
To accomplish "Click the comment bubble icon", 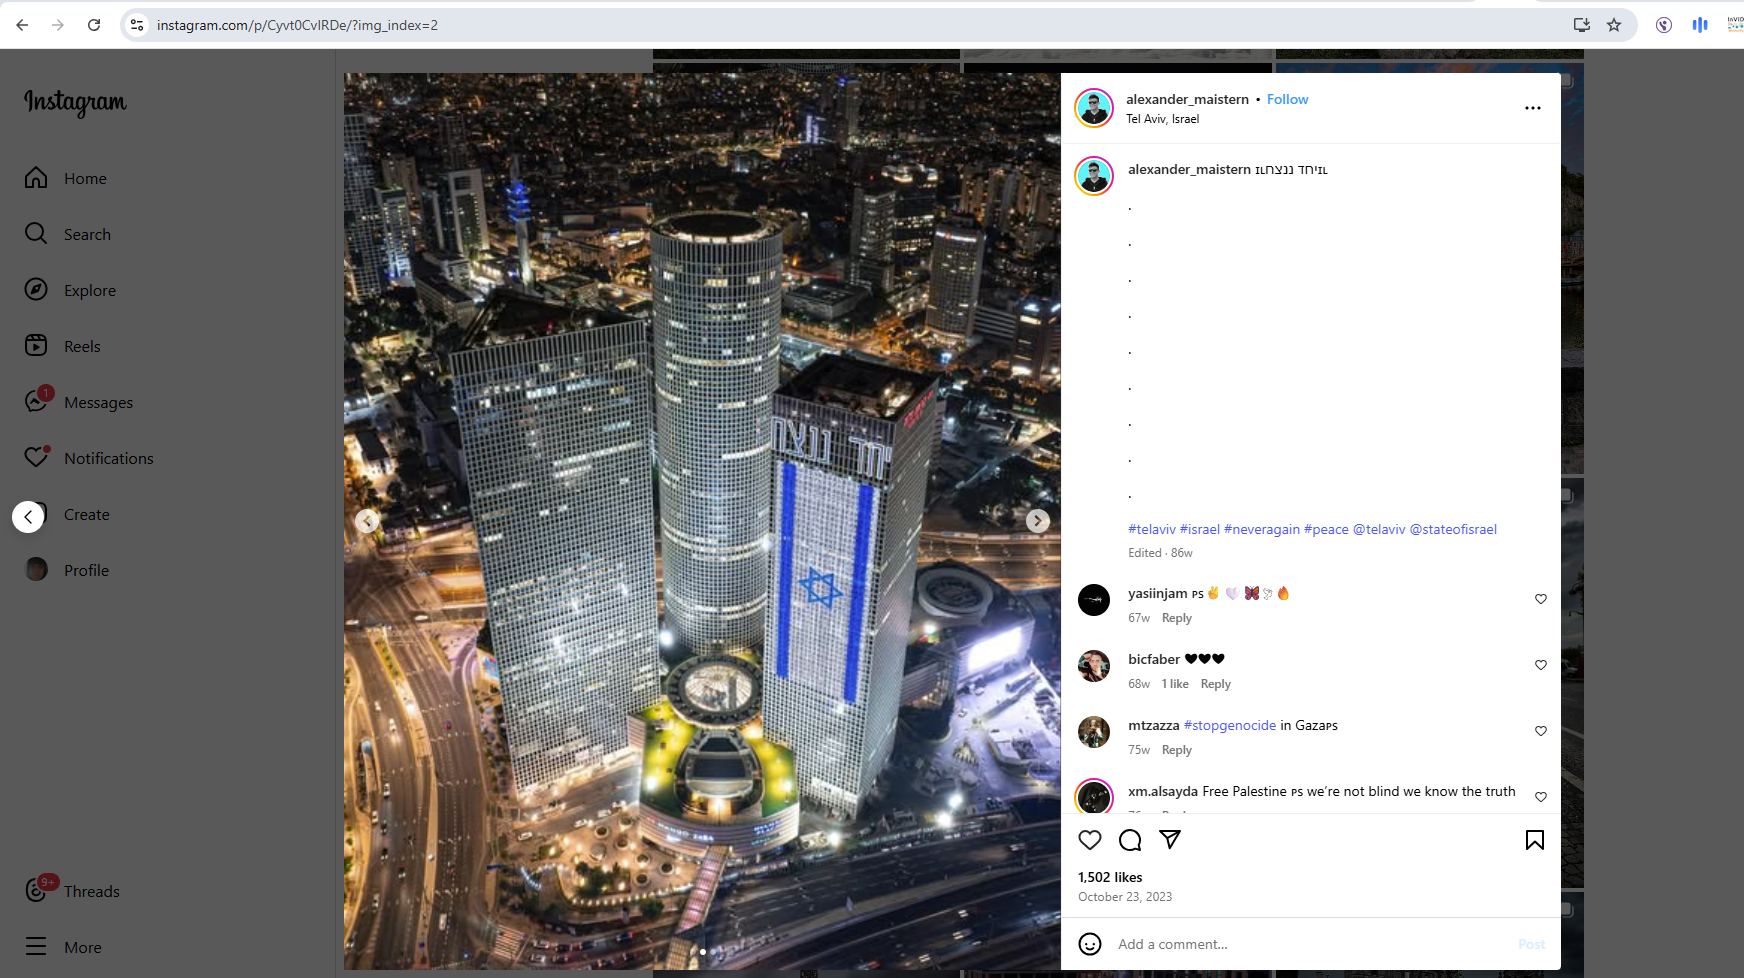I will pos(1130,840).
